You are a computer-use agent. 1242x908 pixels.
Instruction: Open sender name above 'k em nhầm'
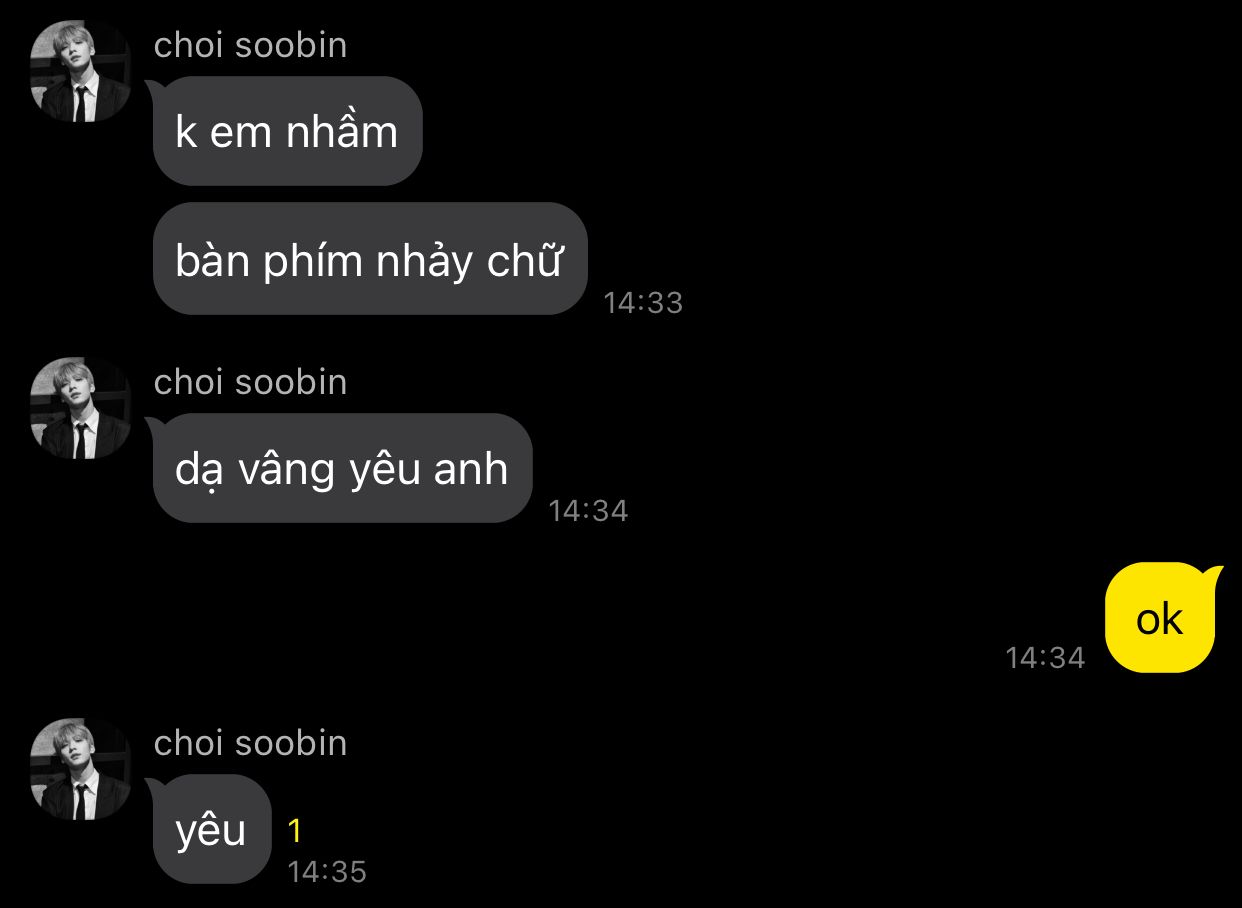pos(250,45)
